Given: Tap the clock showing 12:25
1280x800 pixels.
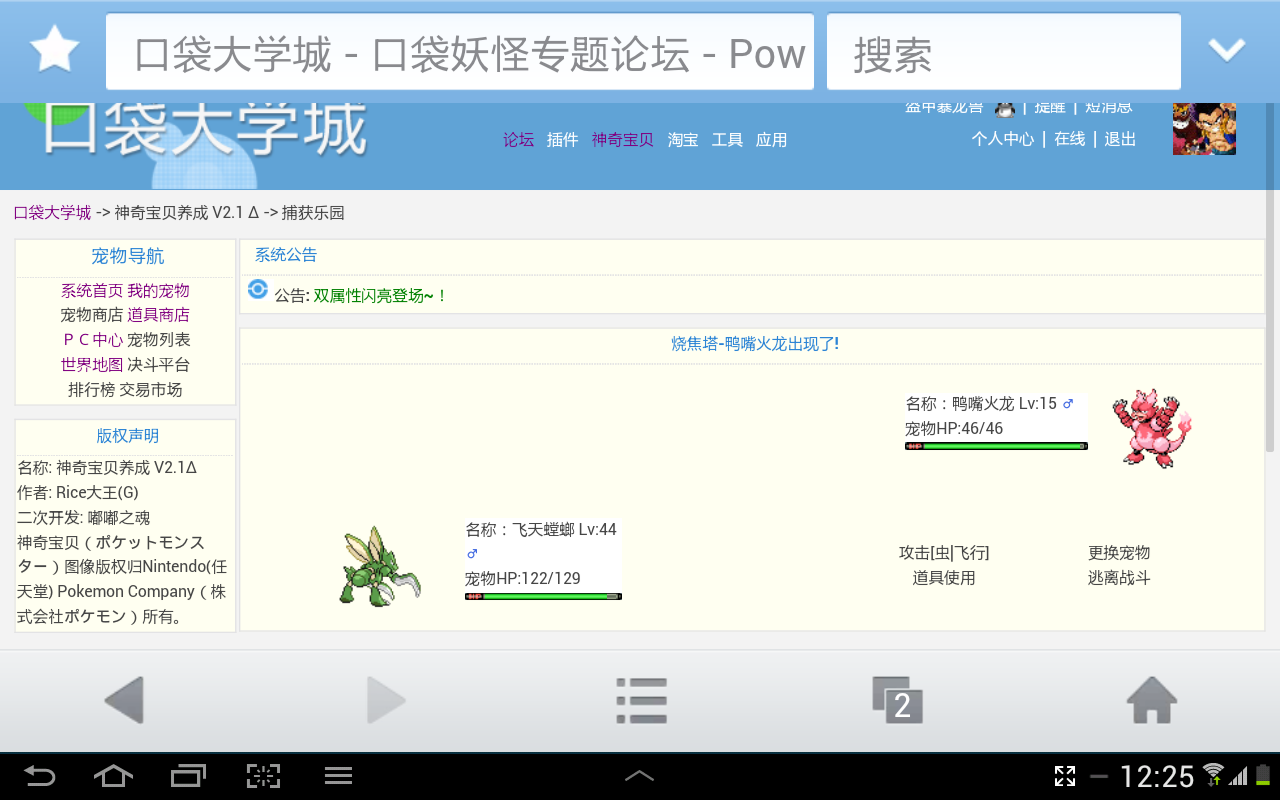Looking at the screenshot, I should [1157, 776].
